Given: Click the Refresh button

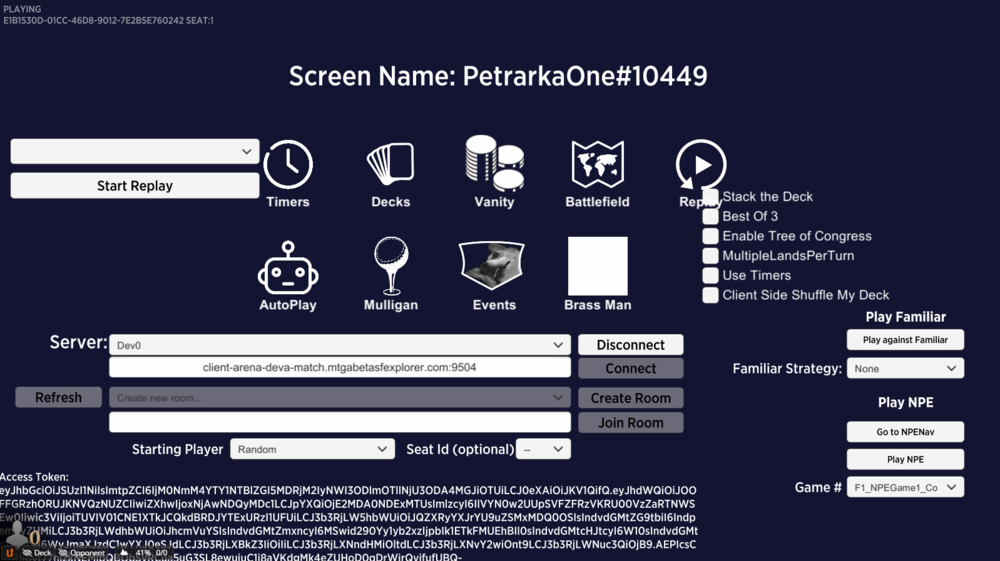Looking at the screenshot, I should (x=58, y=397).
